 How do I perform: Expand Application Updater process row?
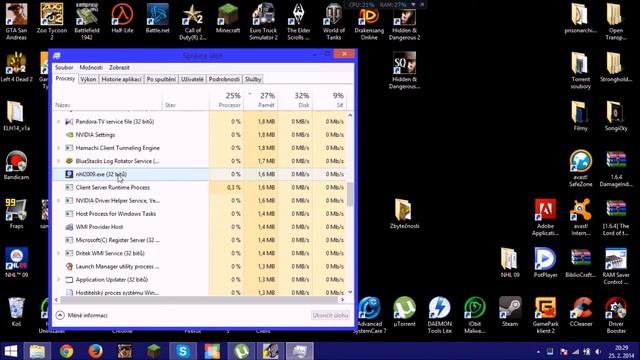point(58,280)
